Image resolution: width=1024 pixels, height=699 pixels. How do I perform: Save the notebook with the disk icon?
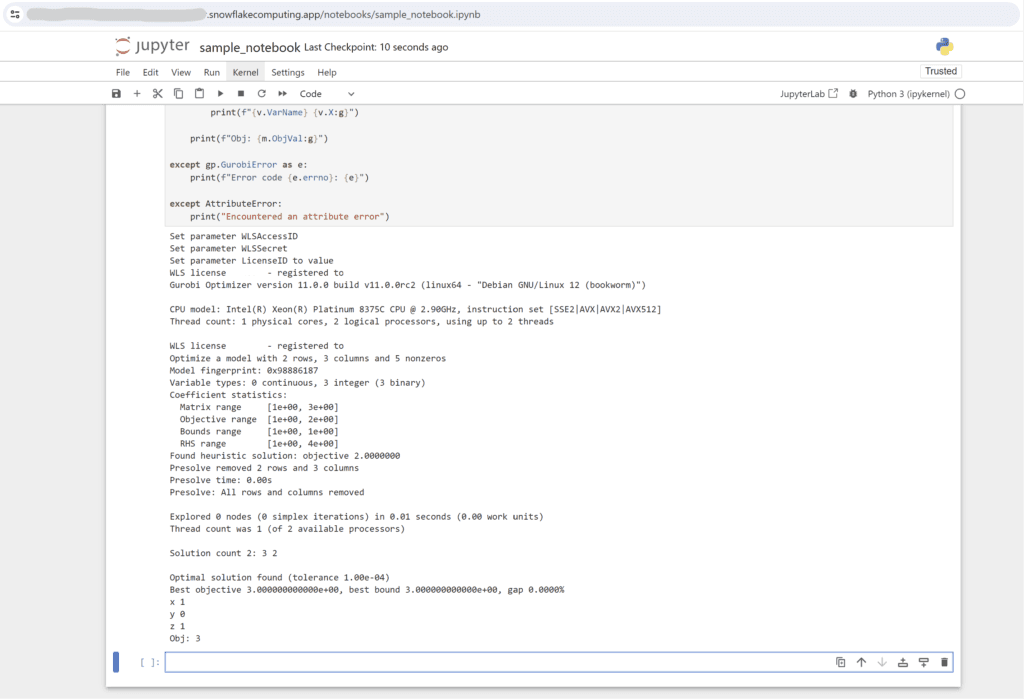tap(116, 93)
